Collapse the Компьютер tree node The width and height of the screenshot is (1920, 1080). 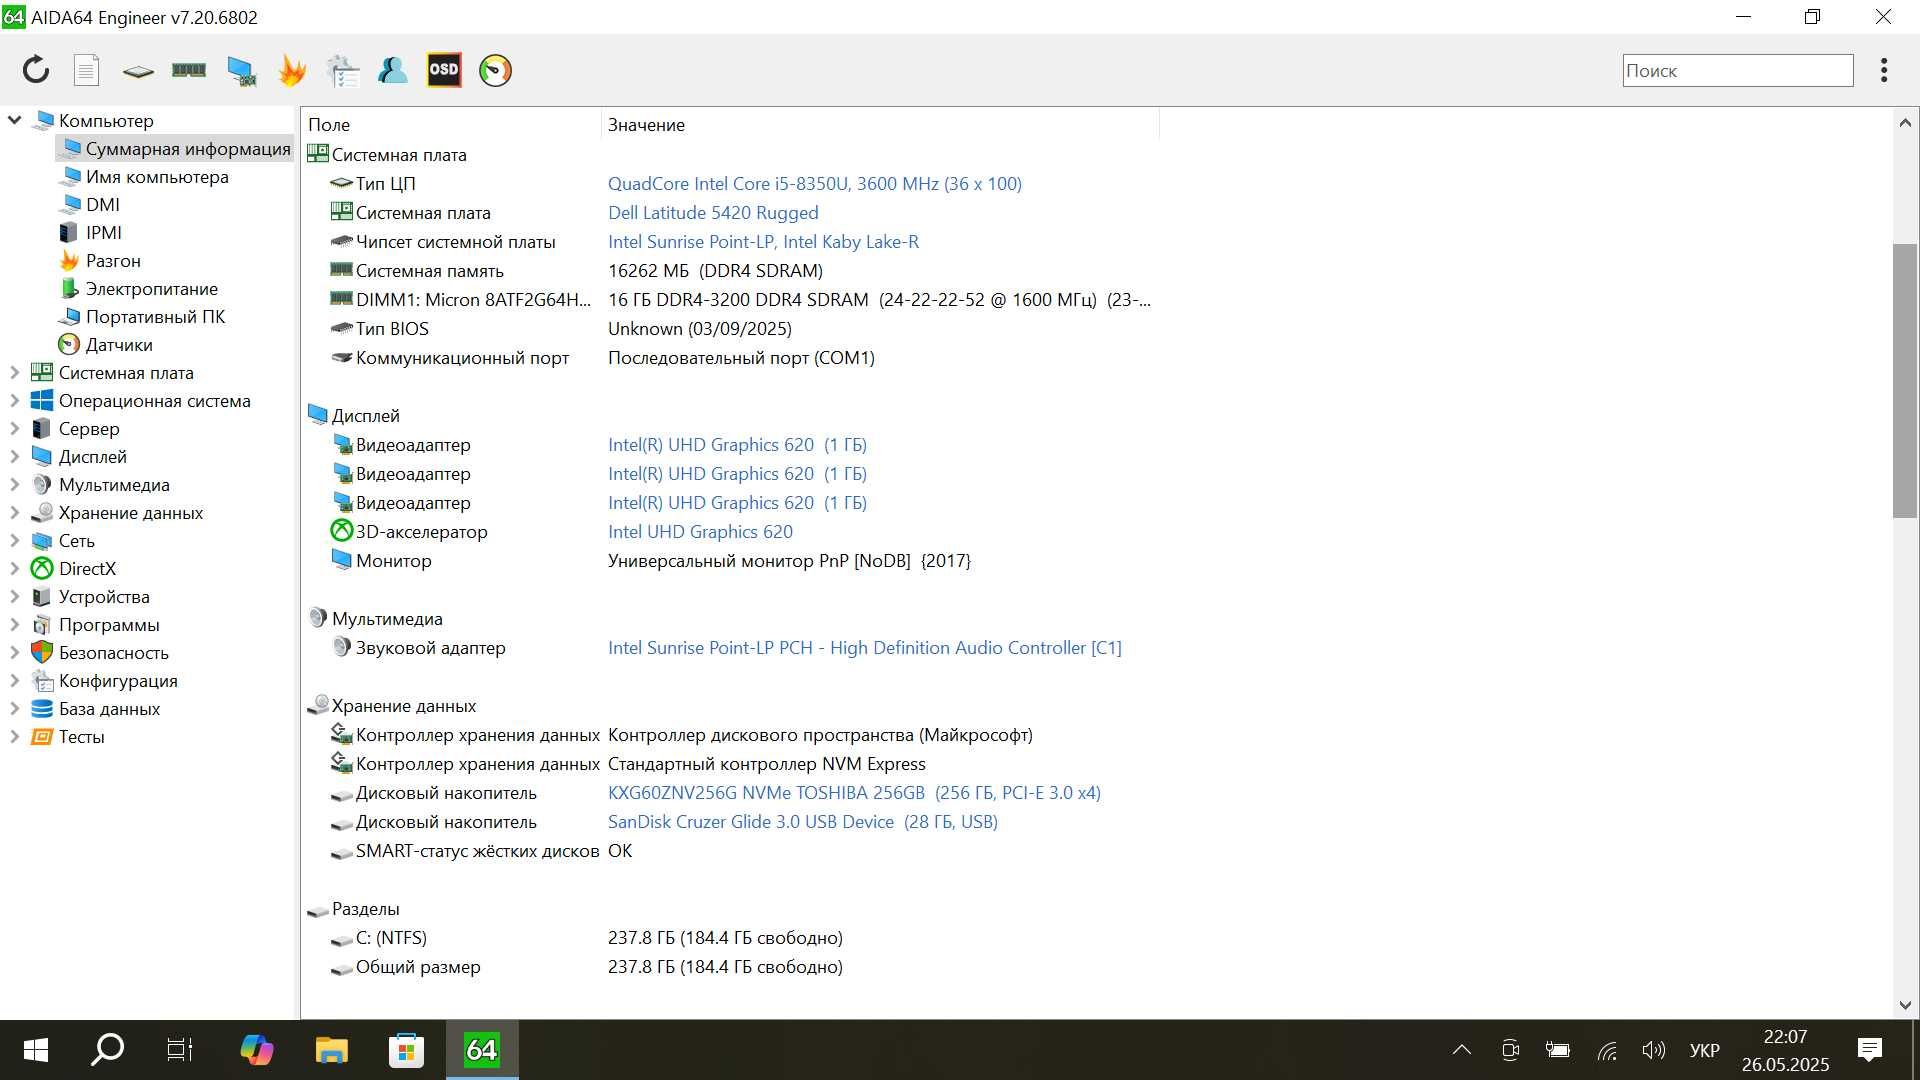tap(14, 120)
